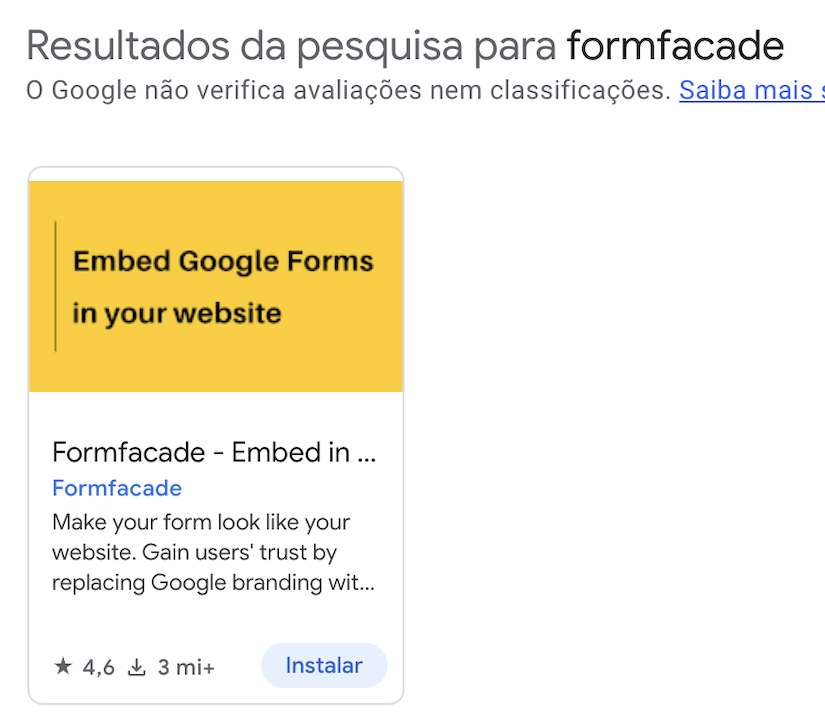
Task: Click the bold "formfacade" search term
Action: coord(675,45)
